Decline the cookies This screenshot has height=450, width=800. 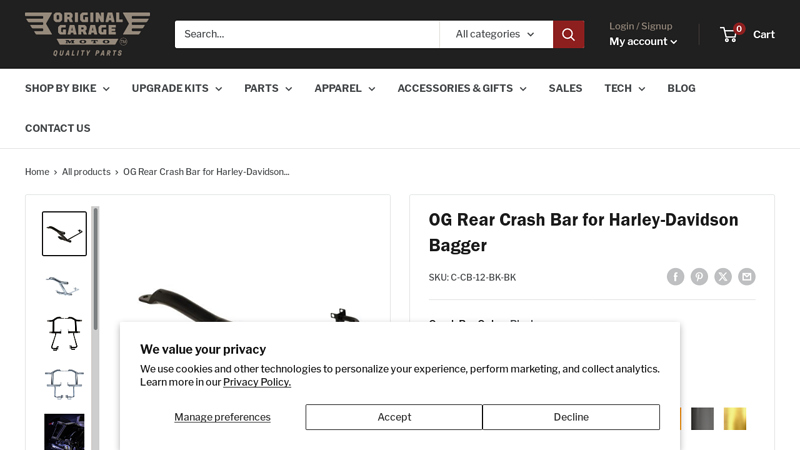571,417
